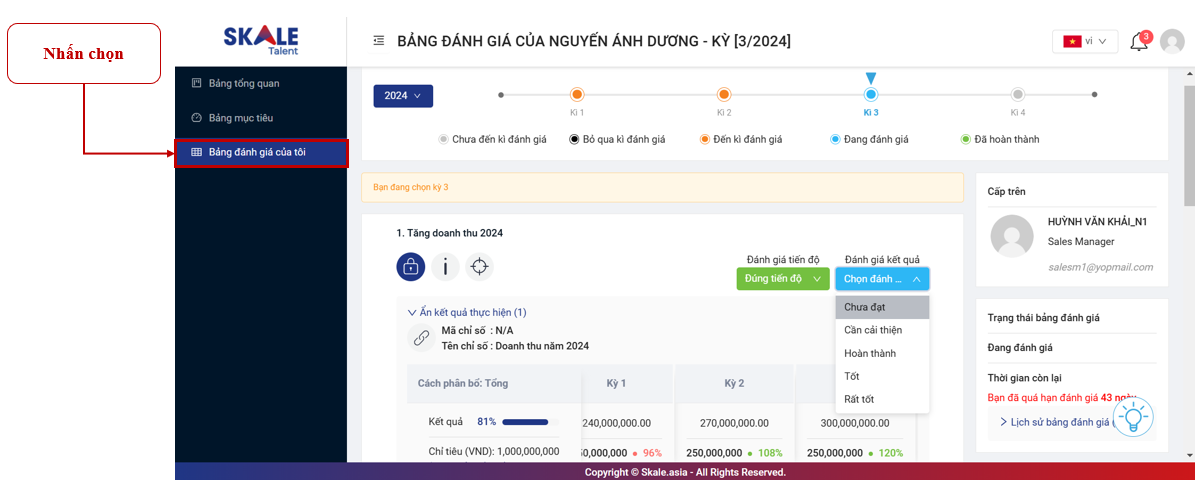Image resolution: width=1196 pixels, height=480 pixels.
Task: Click the info icon beside the lock
Action: click(445, 266)
